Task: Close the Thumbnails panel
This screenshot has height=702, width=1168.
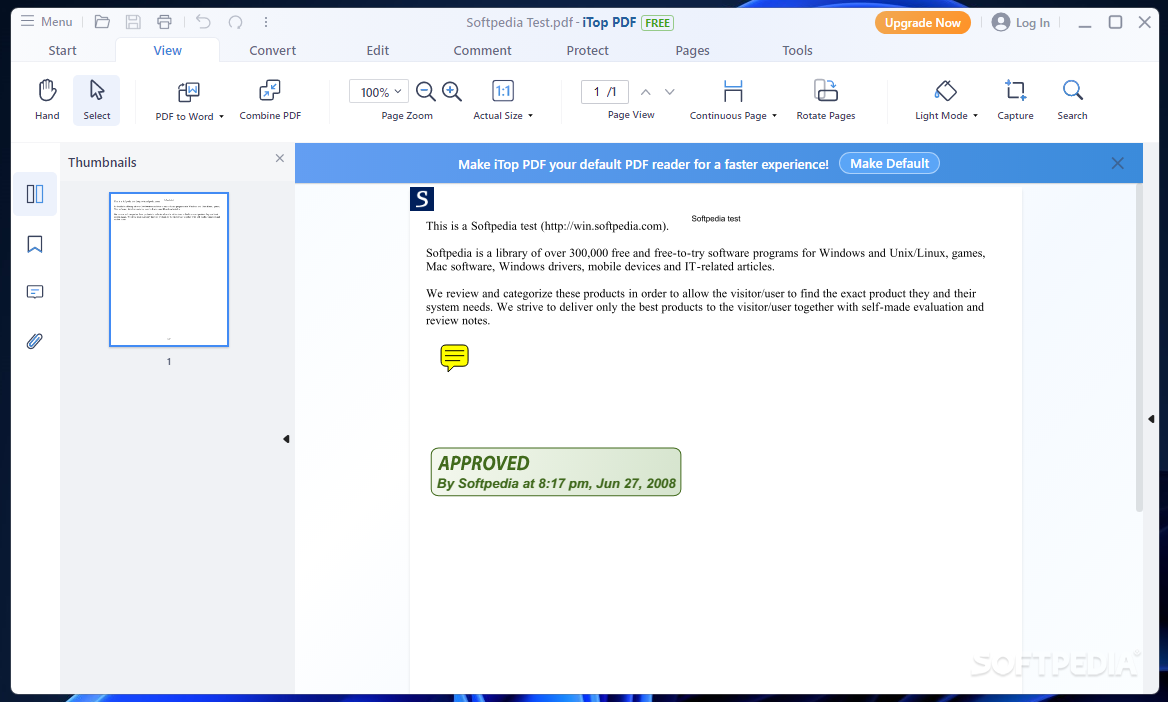Action: click(279, 158)
